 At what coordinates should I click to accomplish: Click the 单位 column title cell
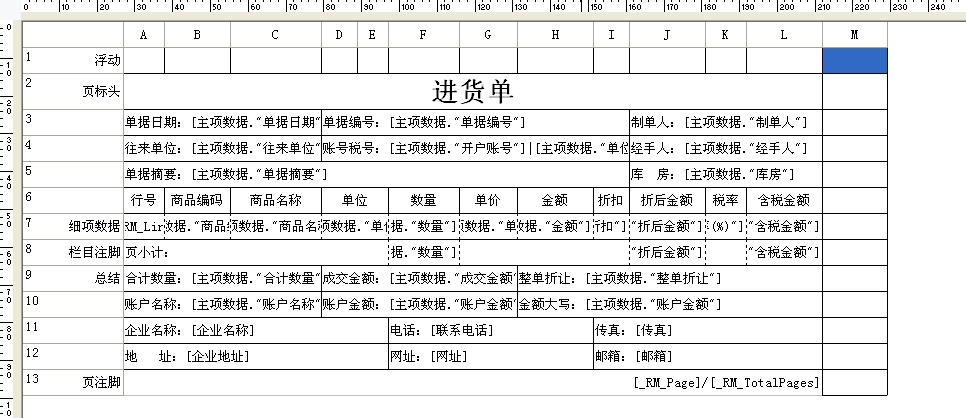355,200
